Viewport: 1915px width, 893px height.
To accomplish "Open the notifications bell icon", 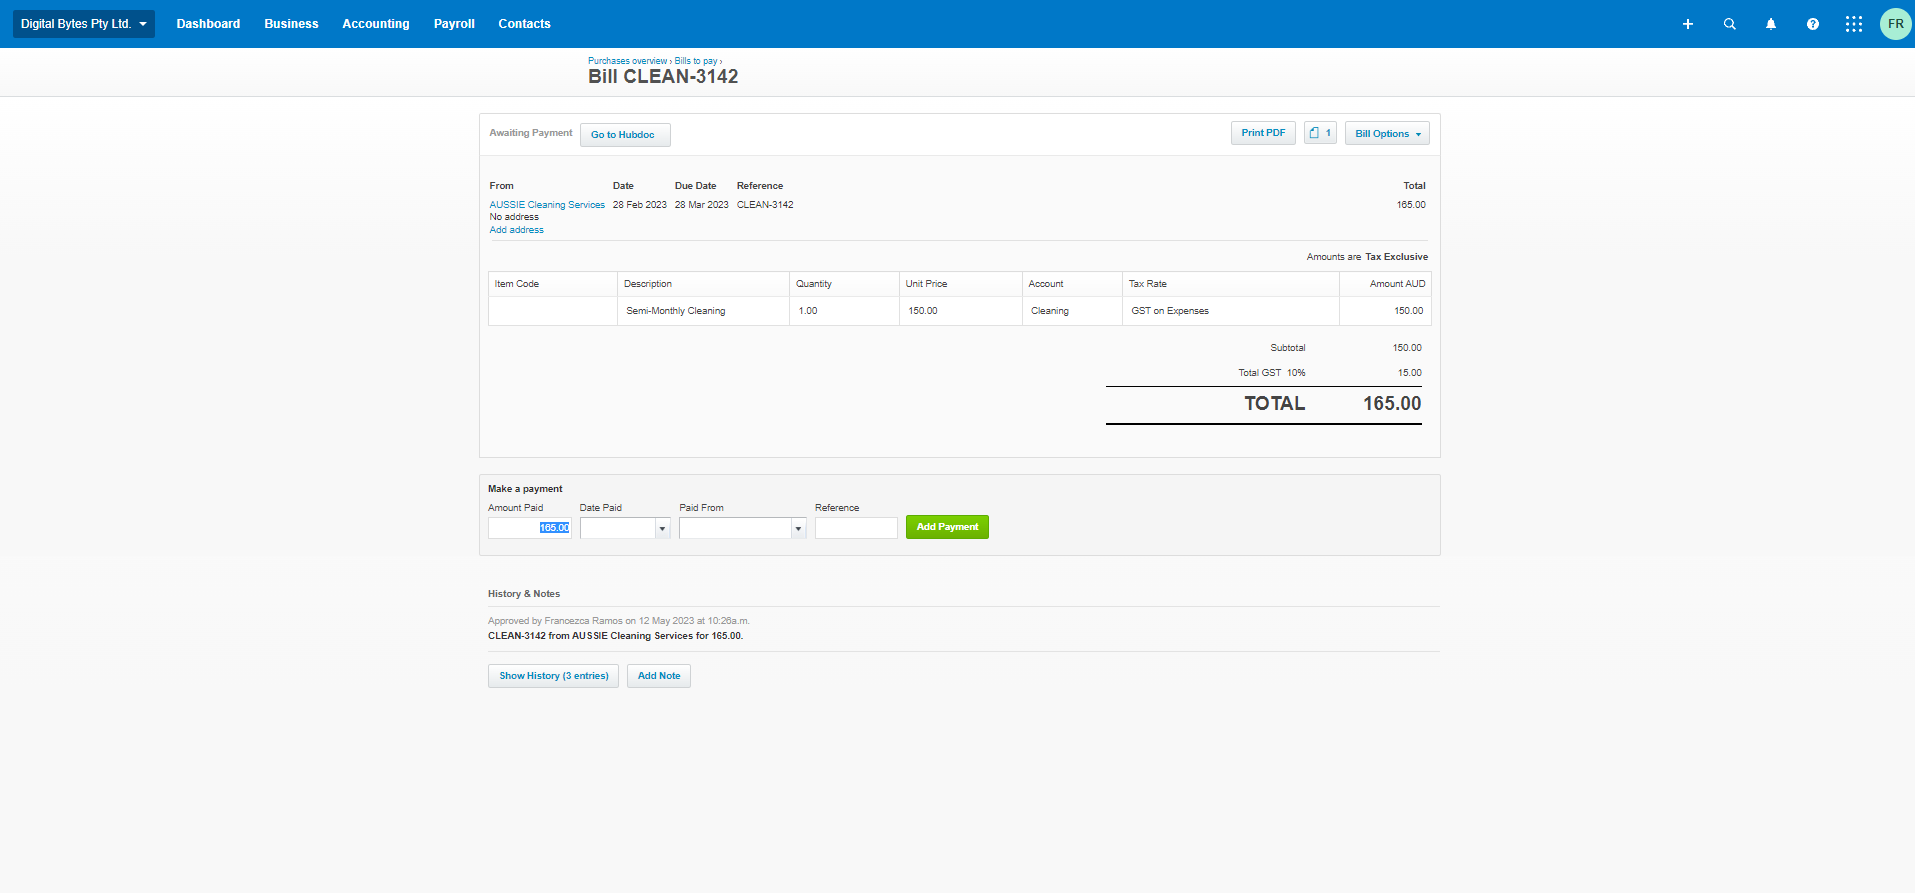I will coord(1771,24).
